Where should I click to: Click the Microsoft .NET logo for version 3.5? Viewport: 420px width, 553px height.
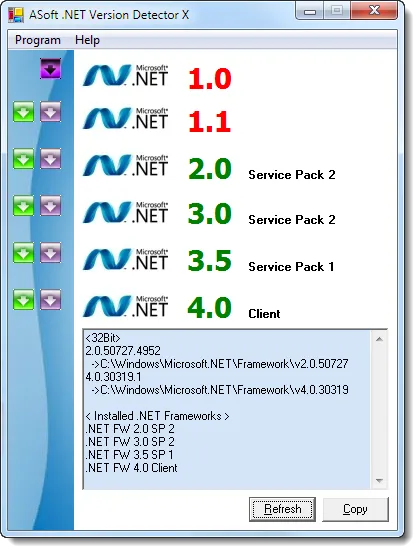126,260
